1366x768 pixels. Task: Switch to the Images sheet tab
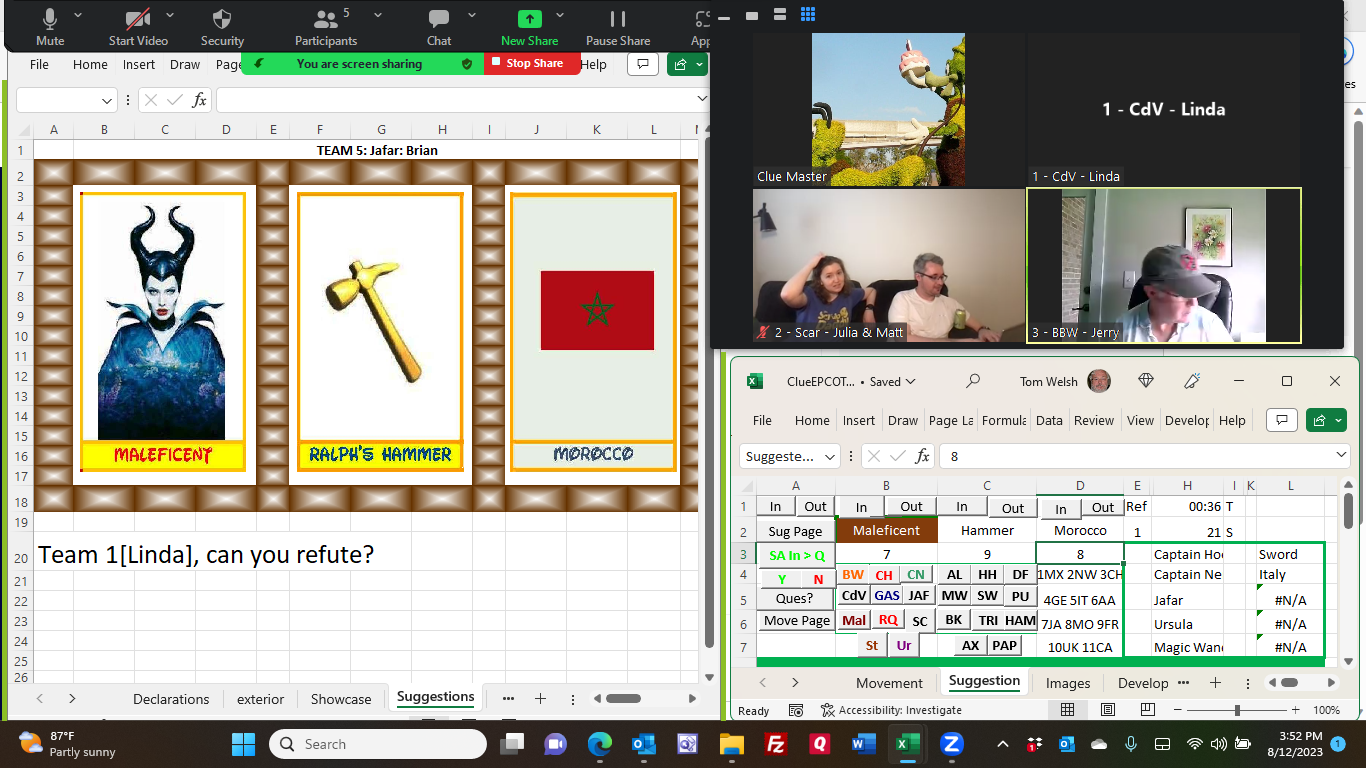point(1068,683)
